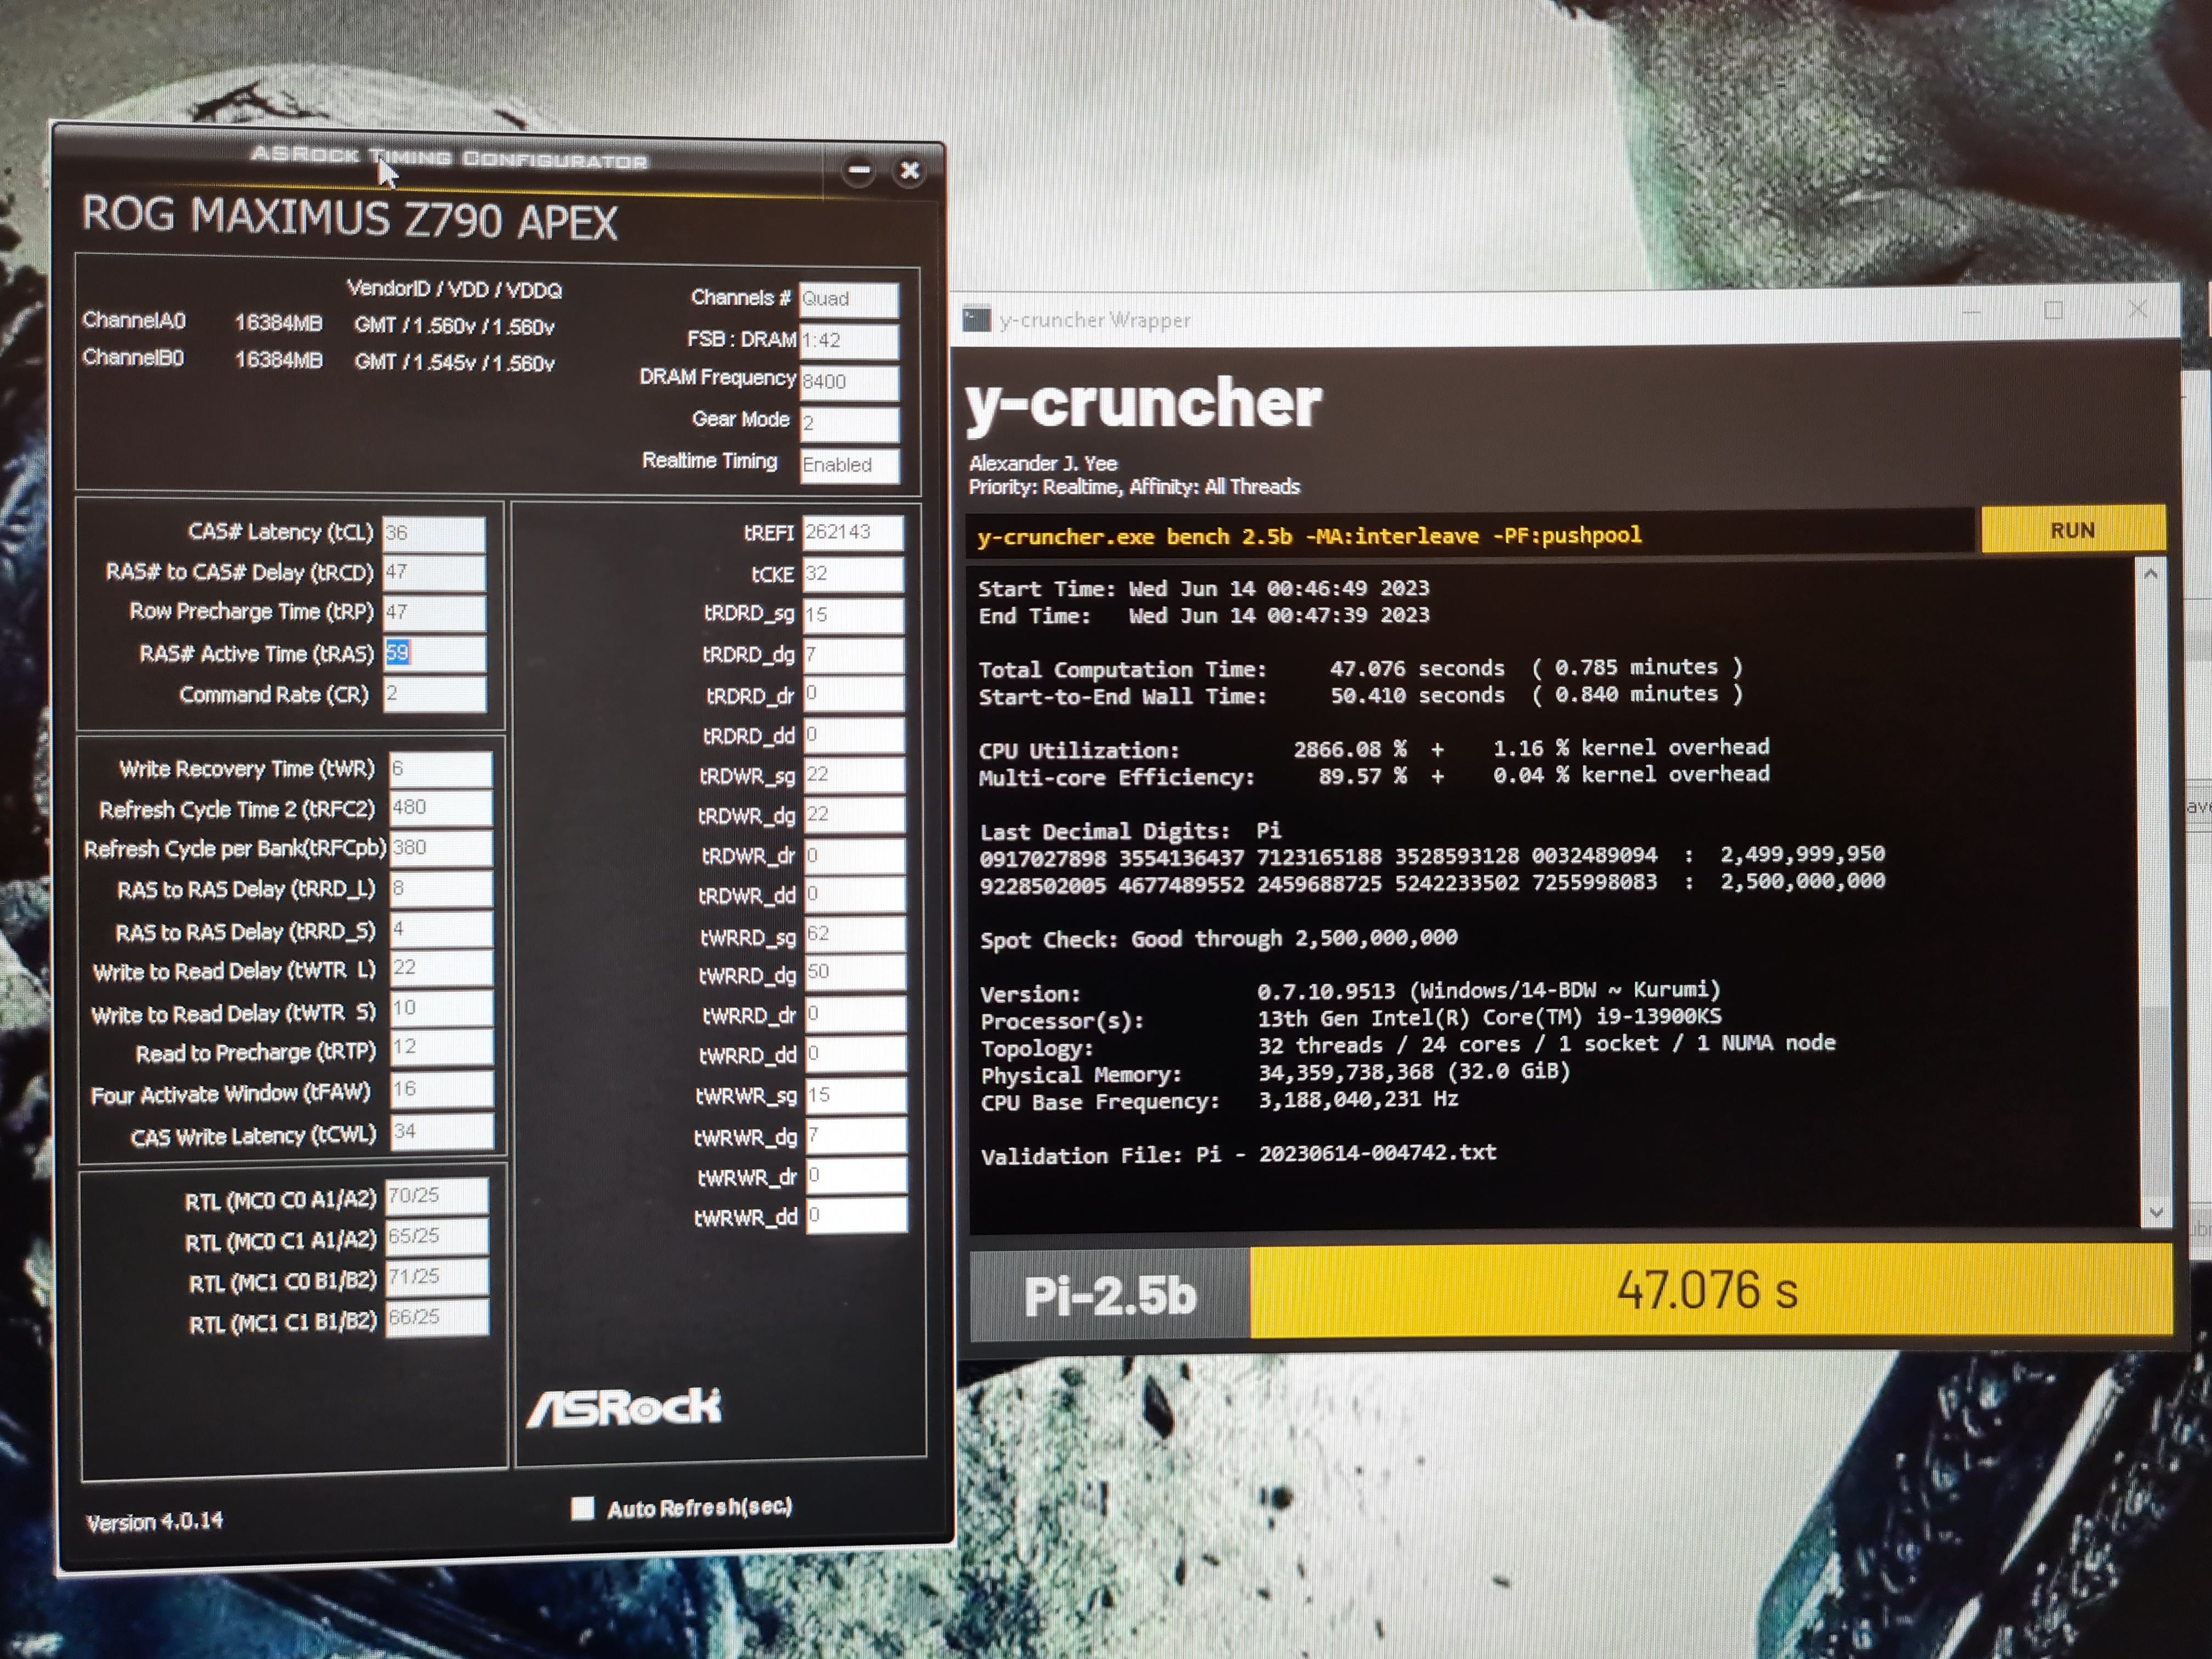Click the tWRWR_sg value field

pyautogui.click(x=856, y=1095)
